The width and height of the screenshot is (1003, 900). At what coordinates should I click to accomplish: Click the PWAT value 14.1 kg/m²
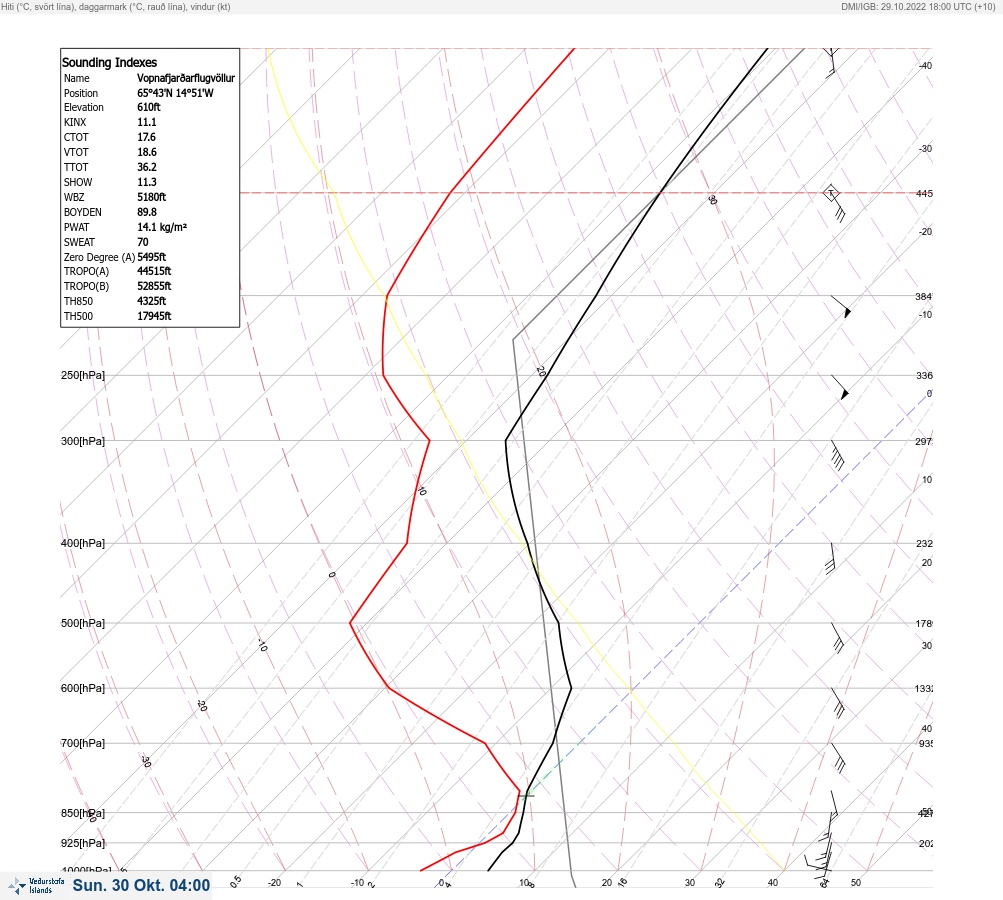162,227
